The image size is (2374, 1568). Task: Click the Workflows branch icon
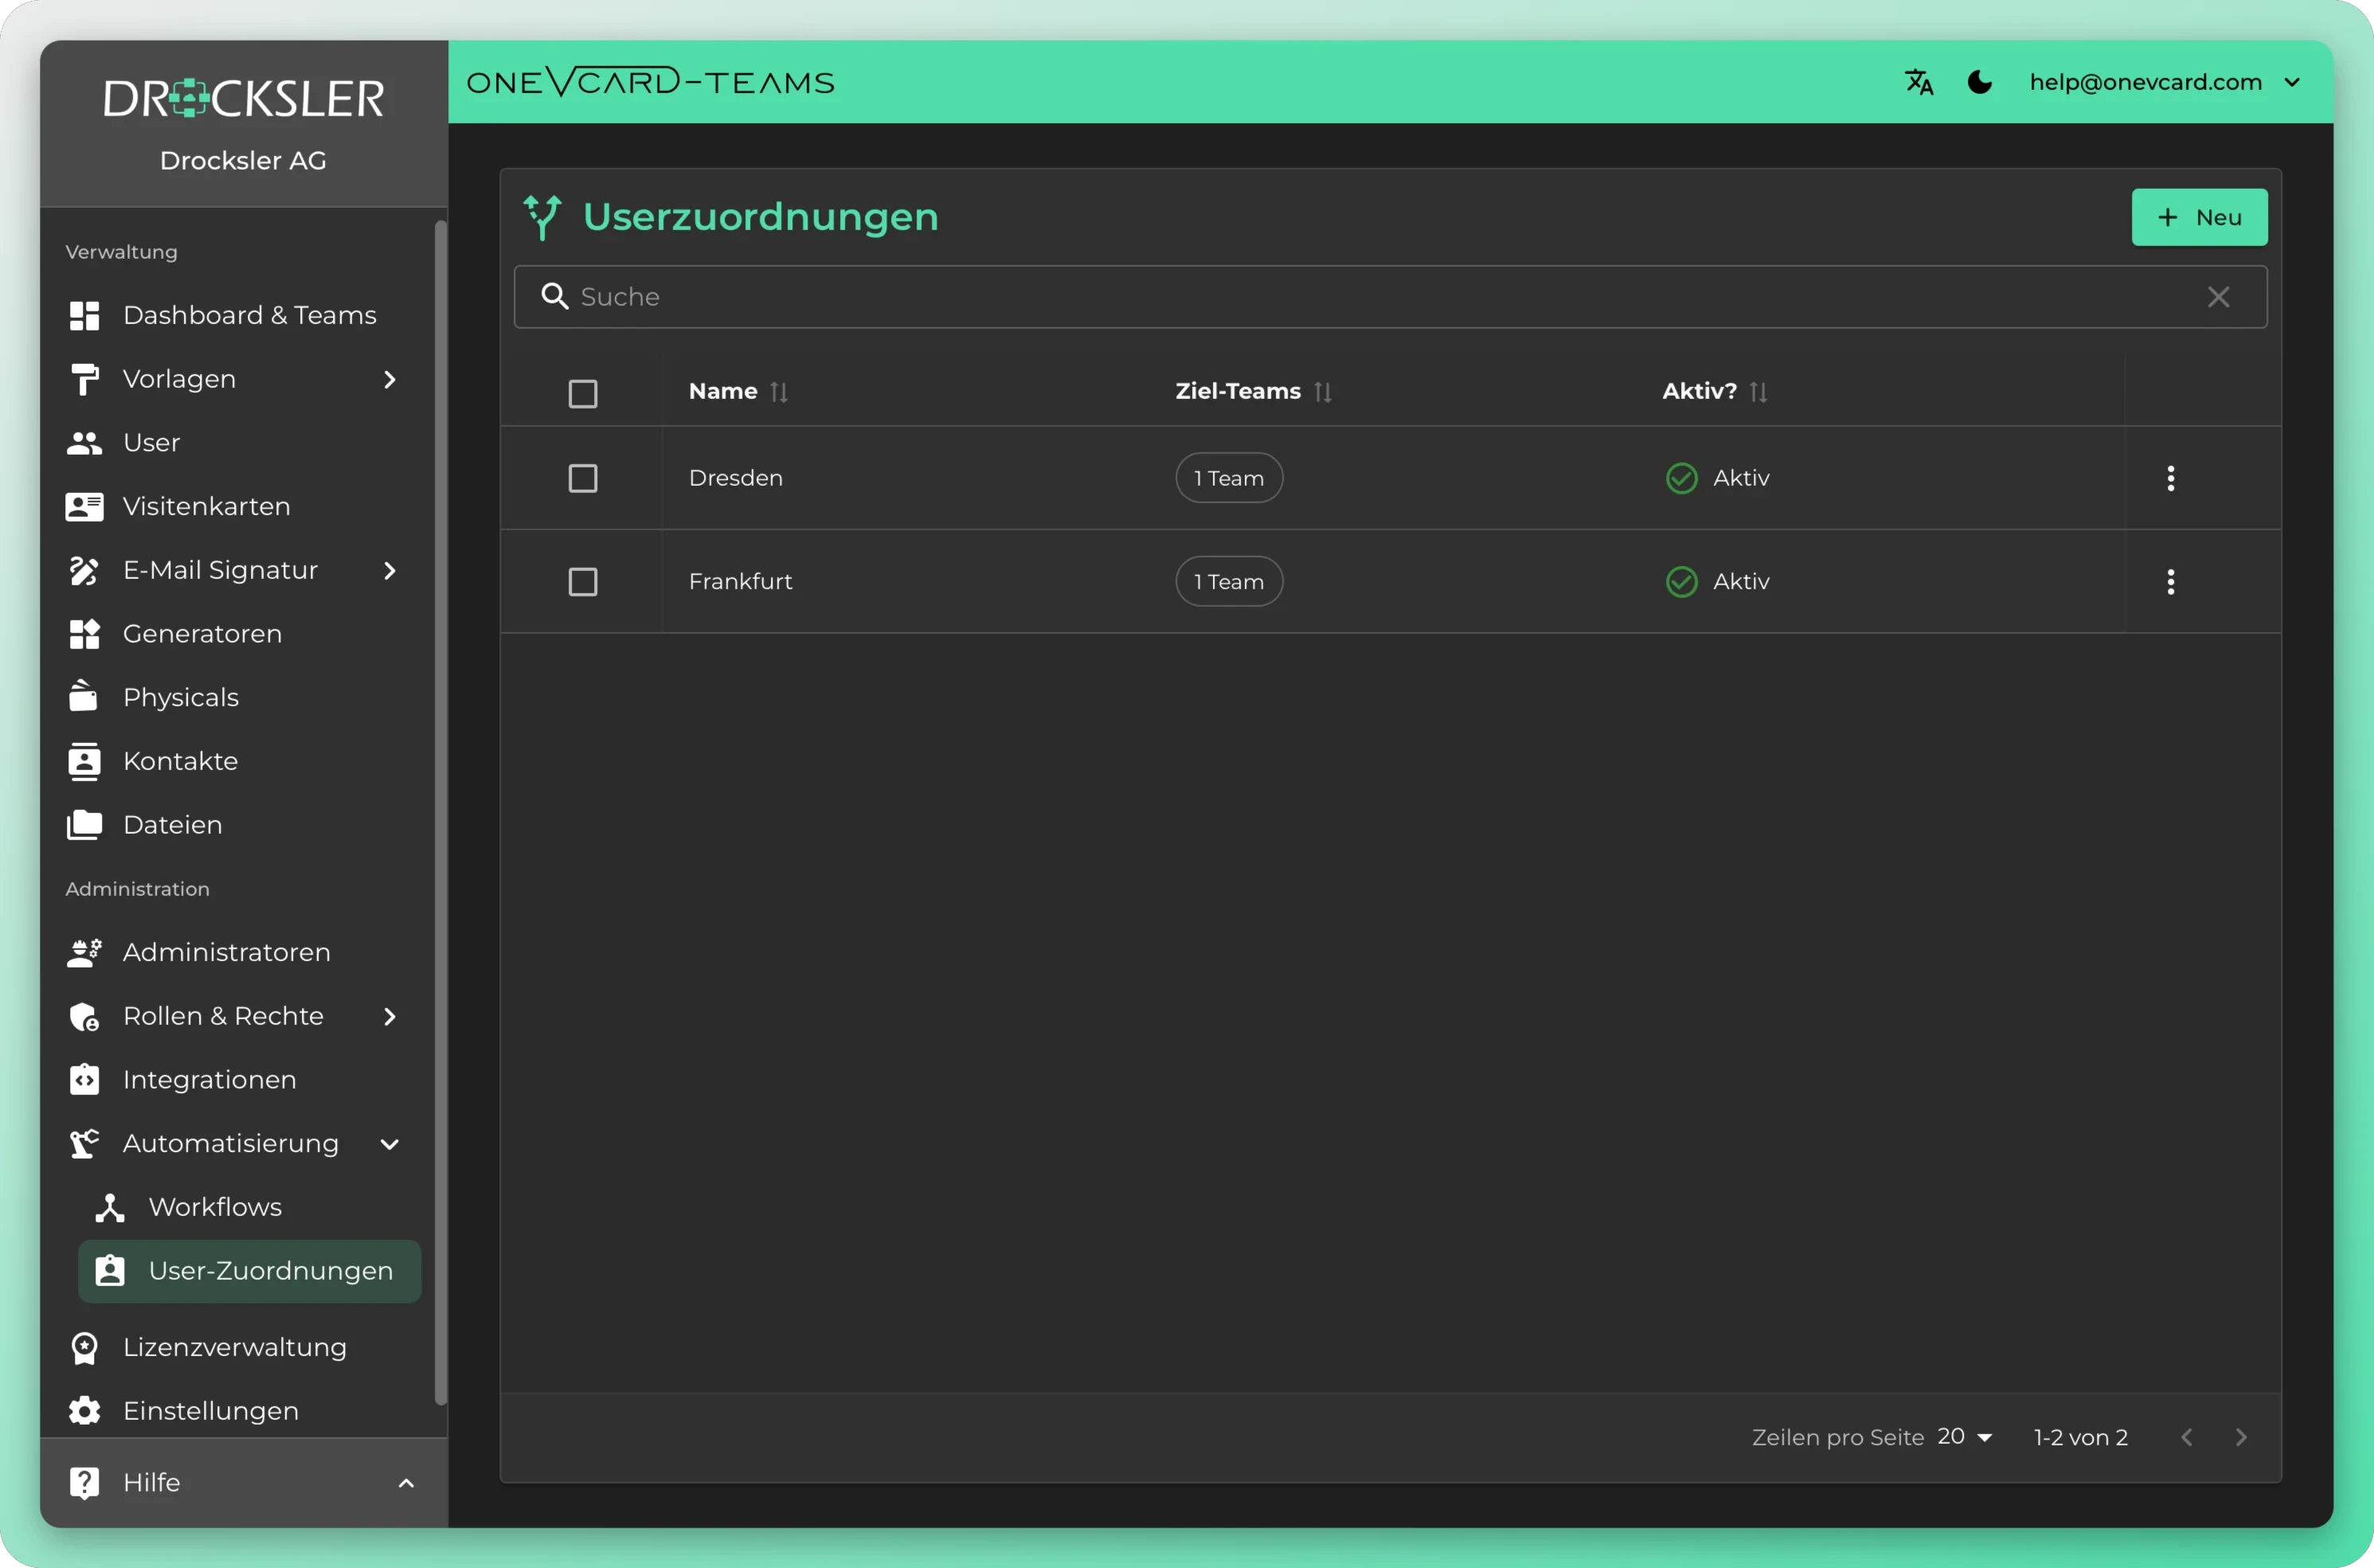click(110, 1207)
